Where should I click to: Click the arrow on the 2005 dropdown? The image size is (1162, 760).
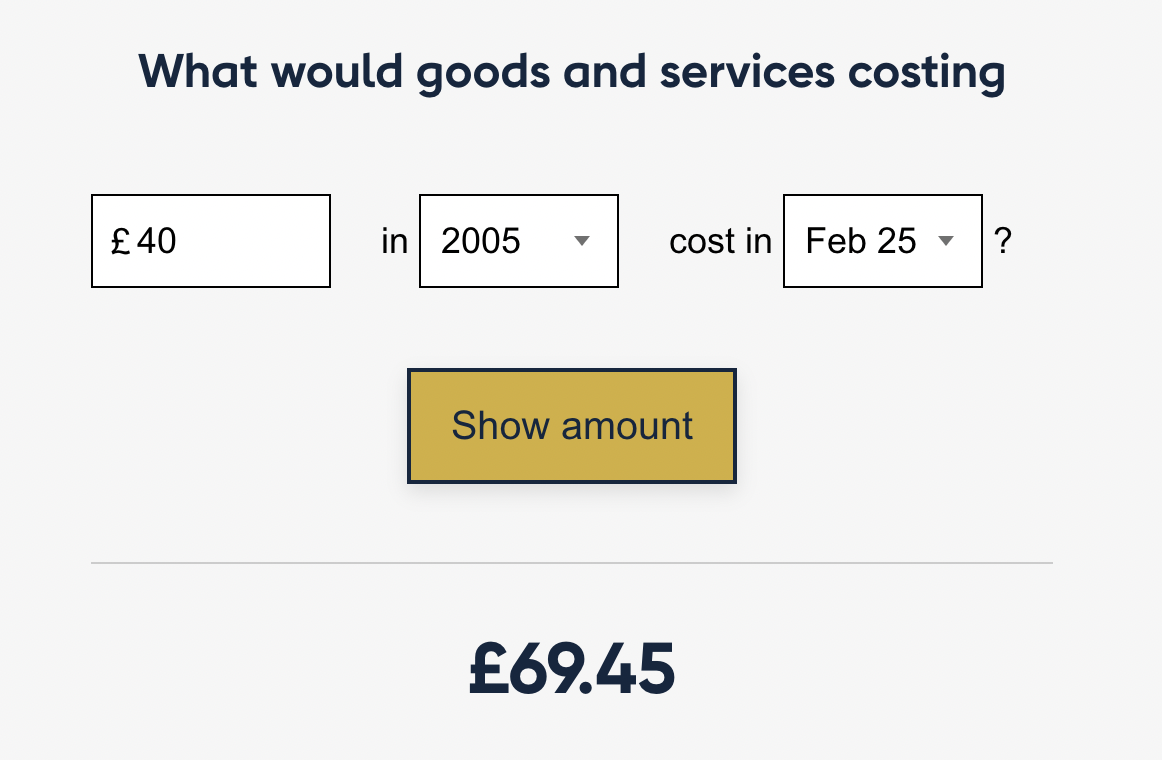(x=582, y=241)
